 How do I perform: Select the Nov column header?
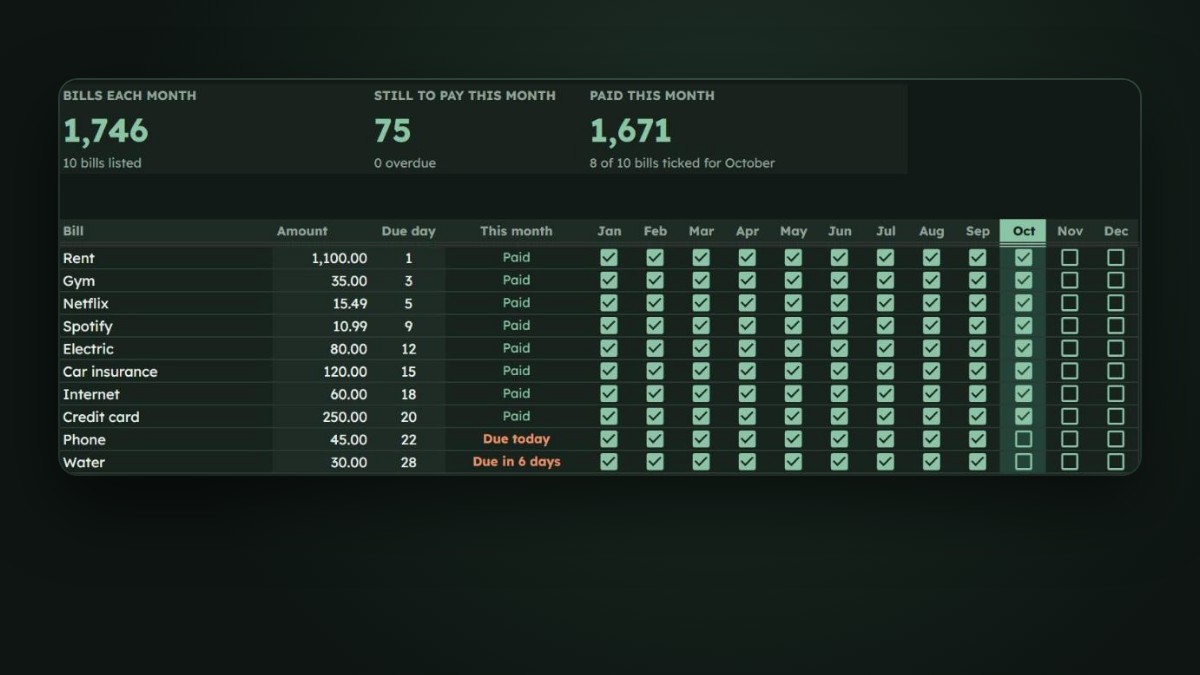point(1069,231)
